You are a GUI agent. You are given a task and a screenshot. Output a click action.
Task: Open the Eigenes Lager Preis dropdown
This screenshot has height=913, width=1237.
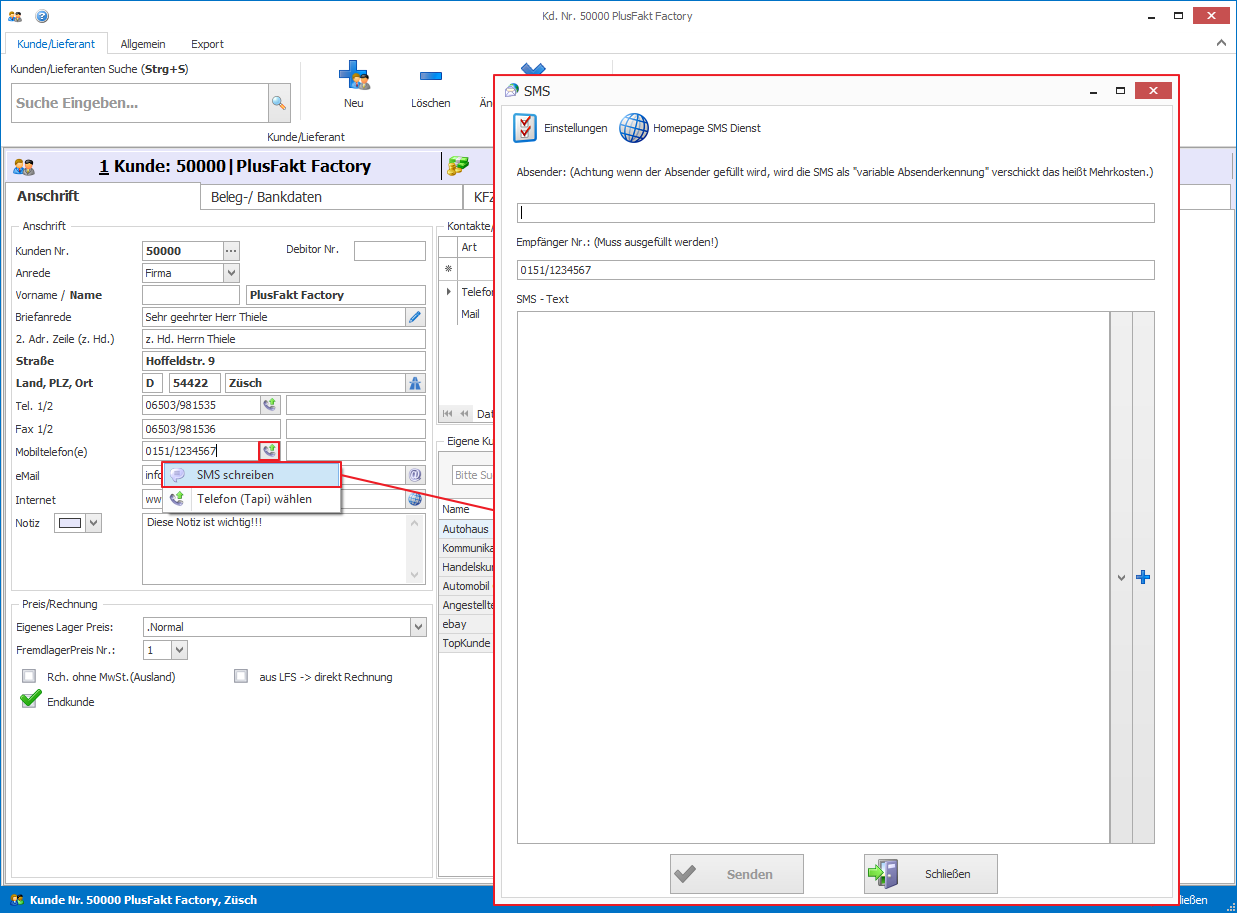(418, 627)
